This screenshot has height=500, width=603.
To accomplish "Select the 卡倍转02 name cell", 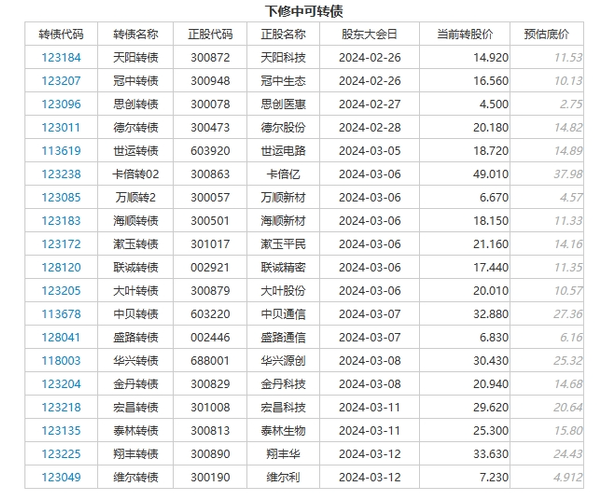I will tap(135, 174).
